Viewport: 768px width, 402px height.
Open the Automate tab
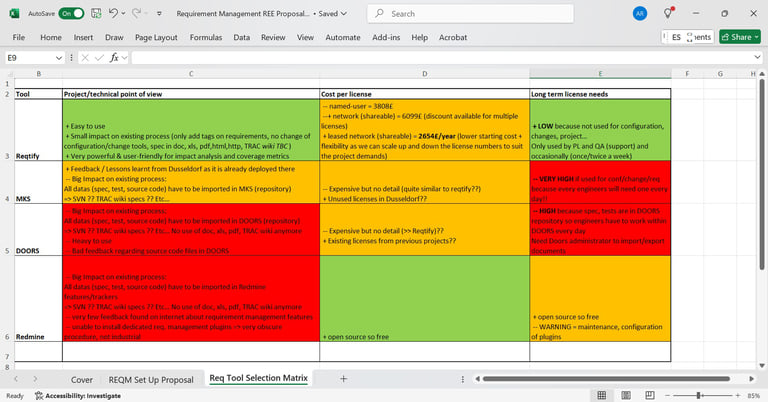(x=343, y=37)
